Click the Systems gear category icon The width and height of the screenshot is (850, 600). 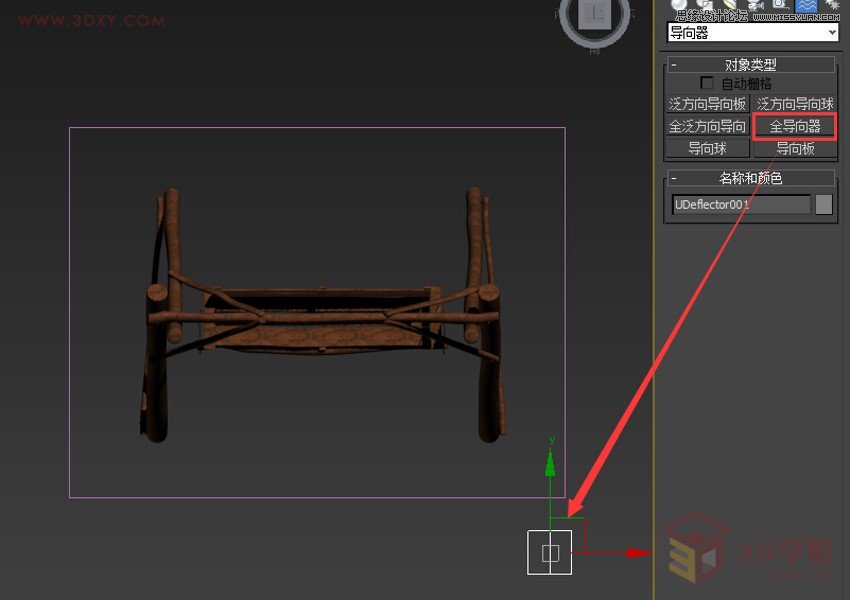click(x=834, y=5)
